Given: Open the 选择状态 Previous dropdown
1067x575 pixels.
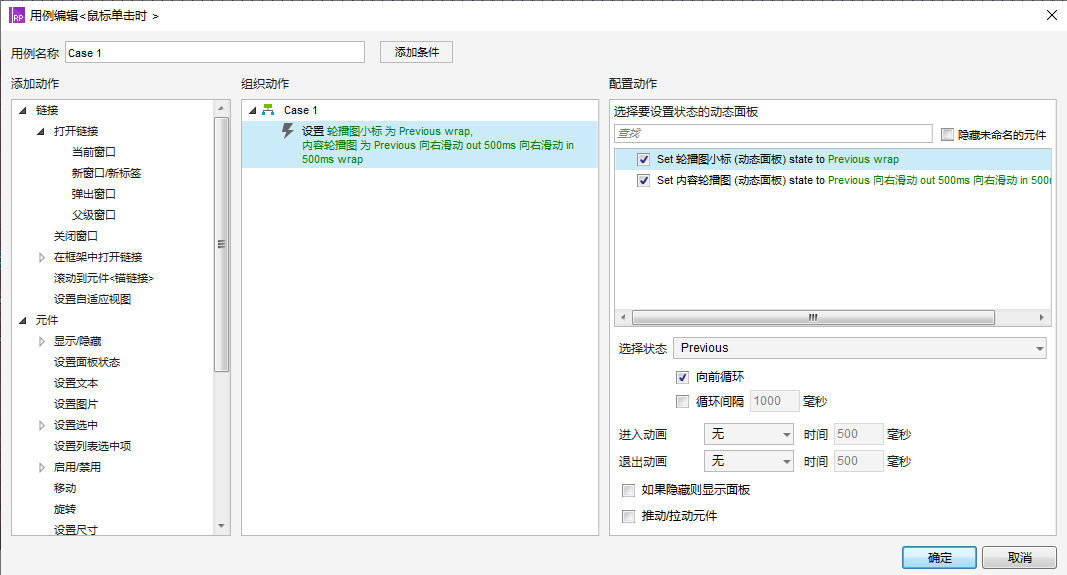Looking at the screenshot, I should click(x=859, y=348).
